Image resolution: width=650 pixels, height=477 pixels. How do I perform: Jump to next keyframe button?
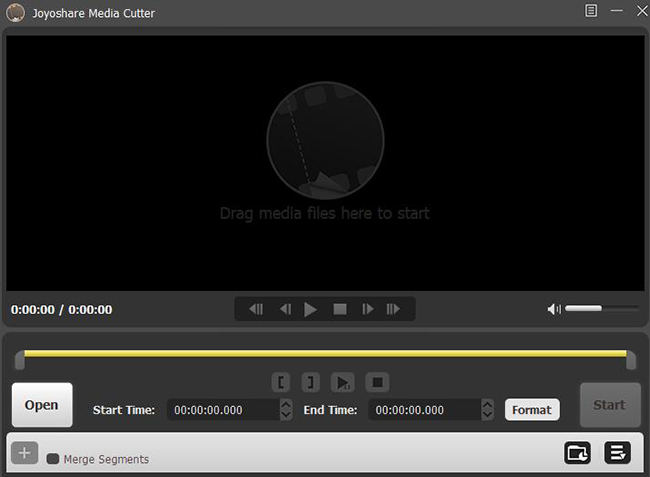tap(393, 309)
